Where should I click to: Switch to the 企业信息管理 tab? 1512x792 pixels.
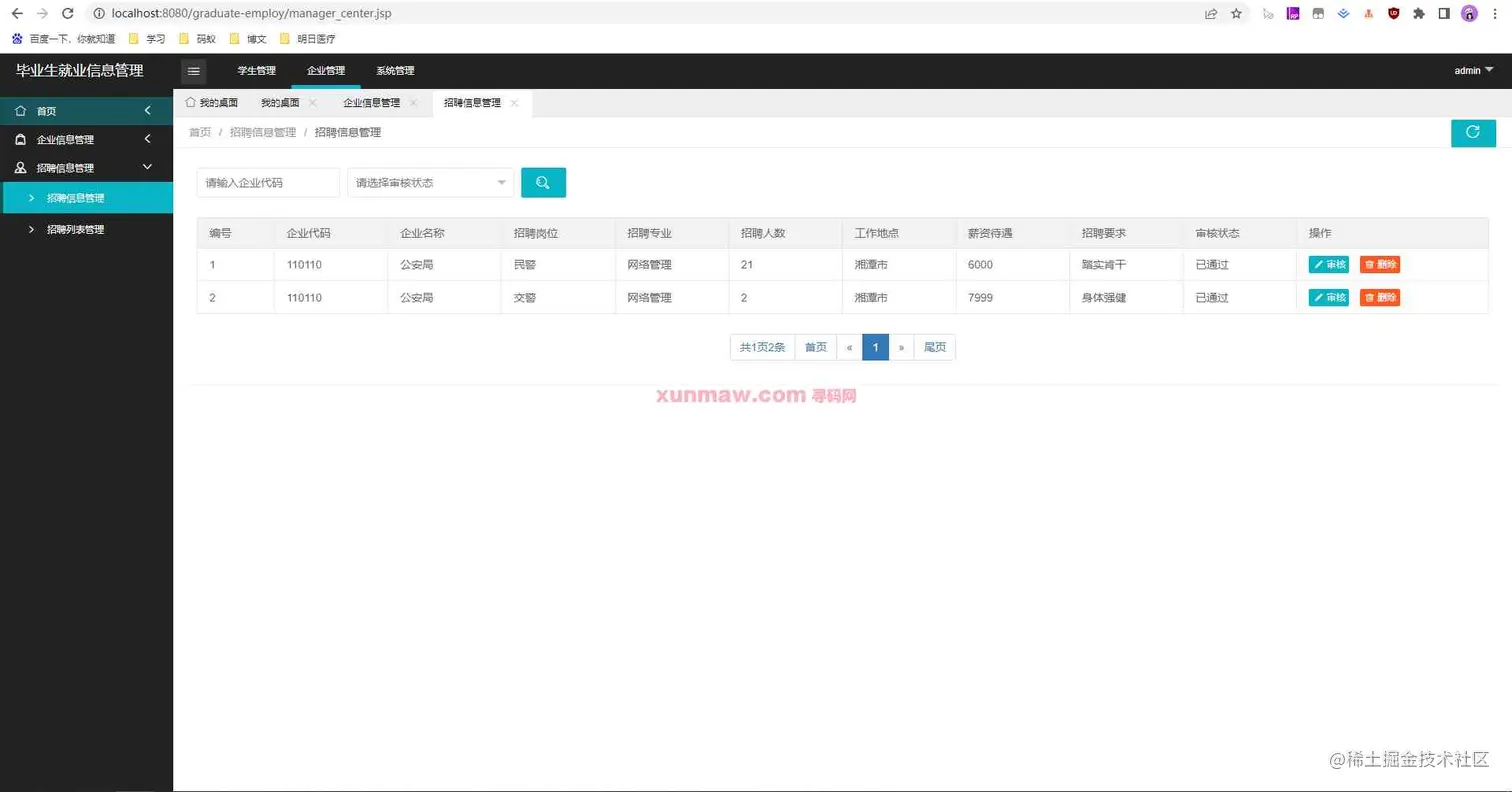click(x=372, y=103)
